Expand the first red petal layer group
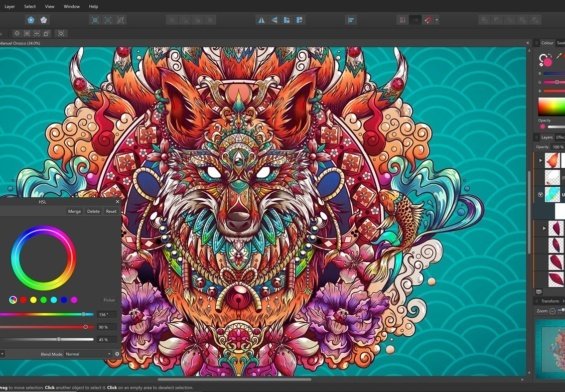Viewport: 565px width, 392px height. pos(544,228)
